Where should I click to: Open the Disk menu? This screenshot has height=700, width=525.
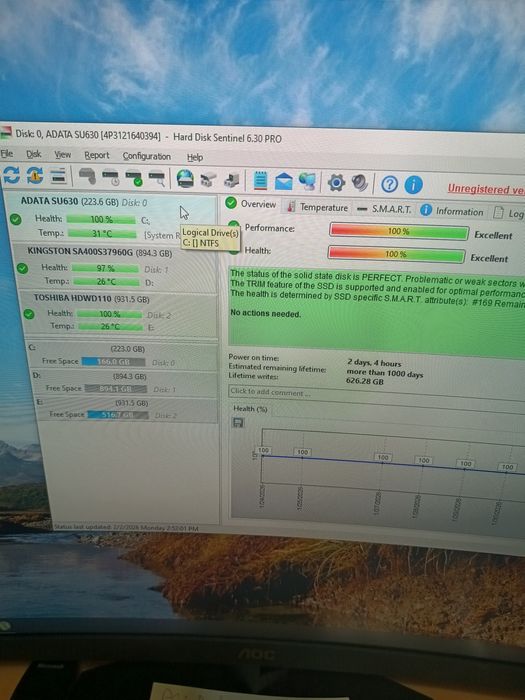[33, 154]
